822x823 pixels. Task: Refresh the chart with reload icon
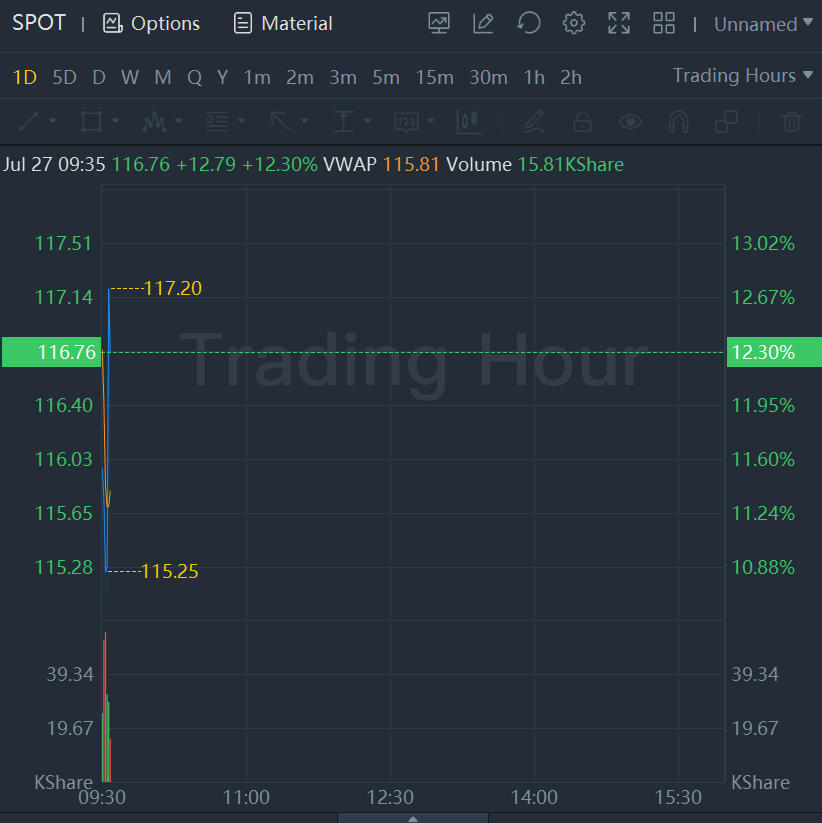(529, 23)
